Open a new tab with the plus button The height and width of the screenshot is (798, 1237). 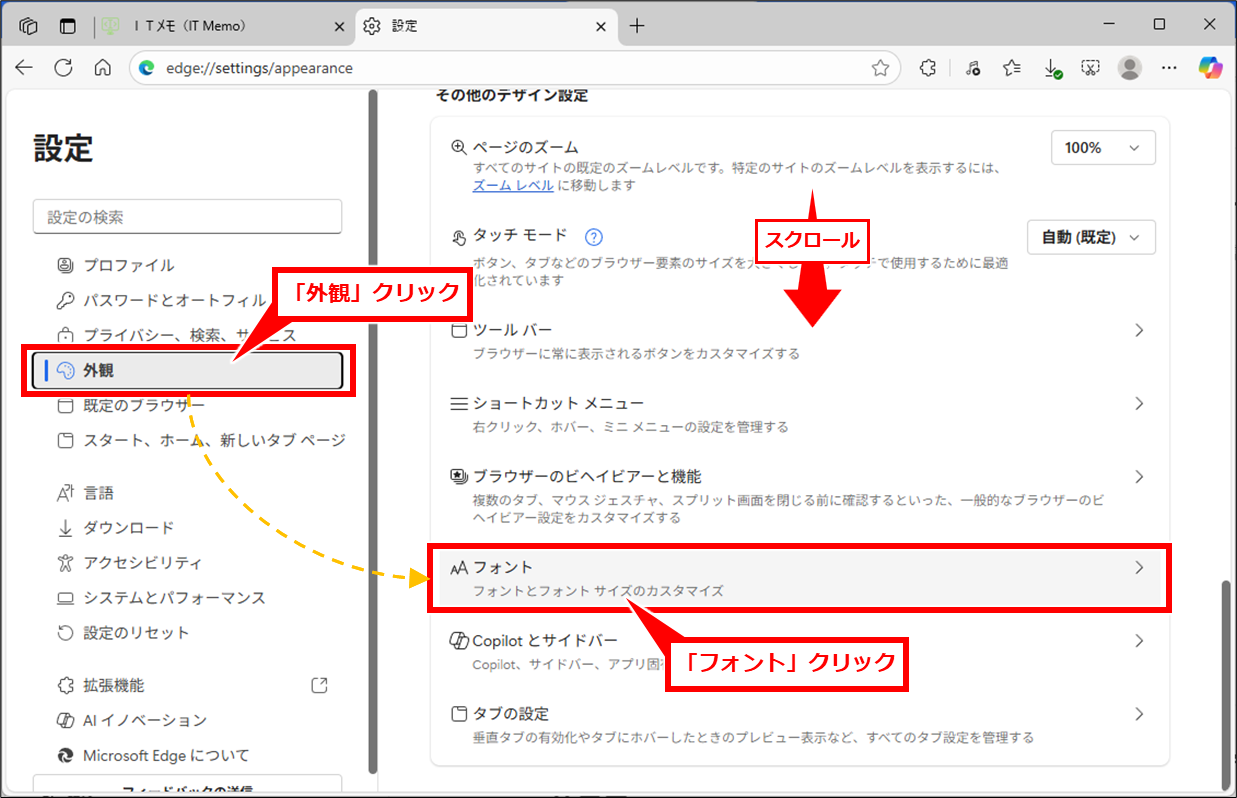(637, 26)
